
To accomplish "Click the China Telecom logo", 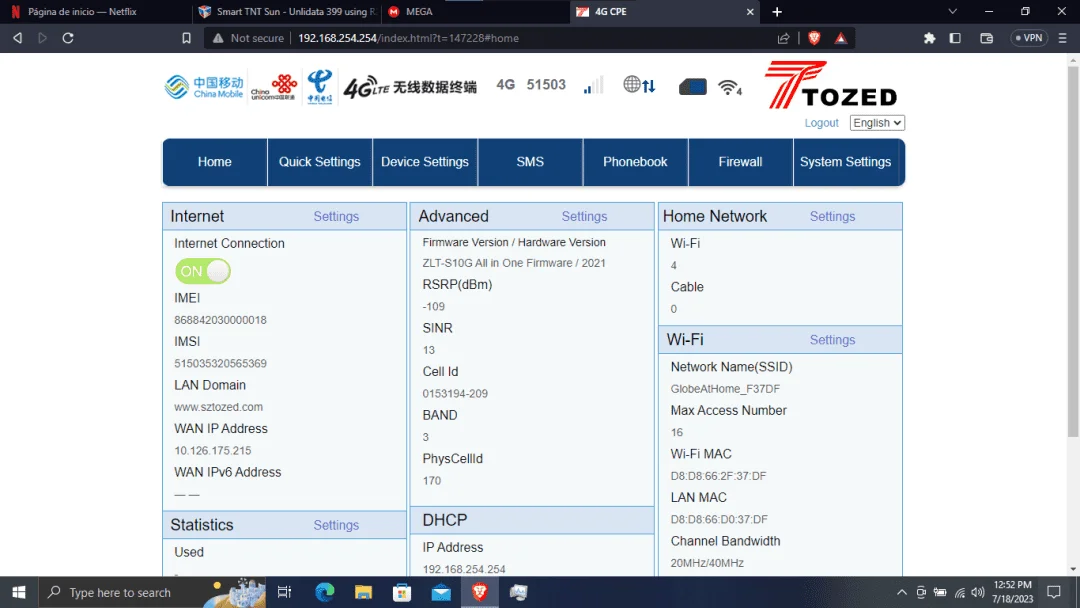I will (x=320, y=86).
